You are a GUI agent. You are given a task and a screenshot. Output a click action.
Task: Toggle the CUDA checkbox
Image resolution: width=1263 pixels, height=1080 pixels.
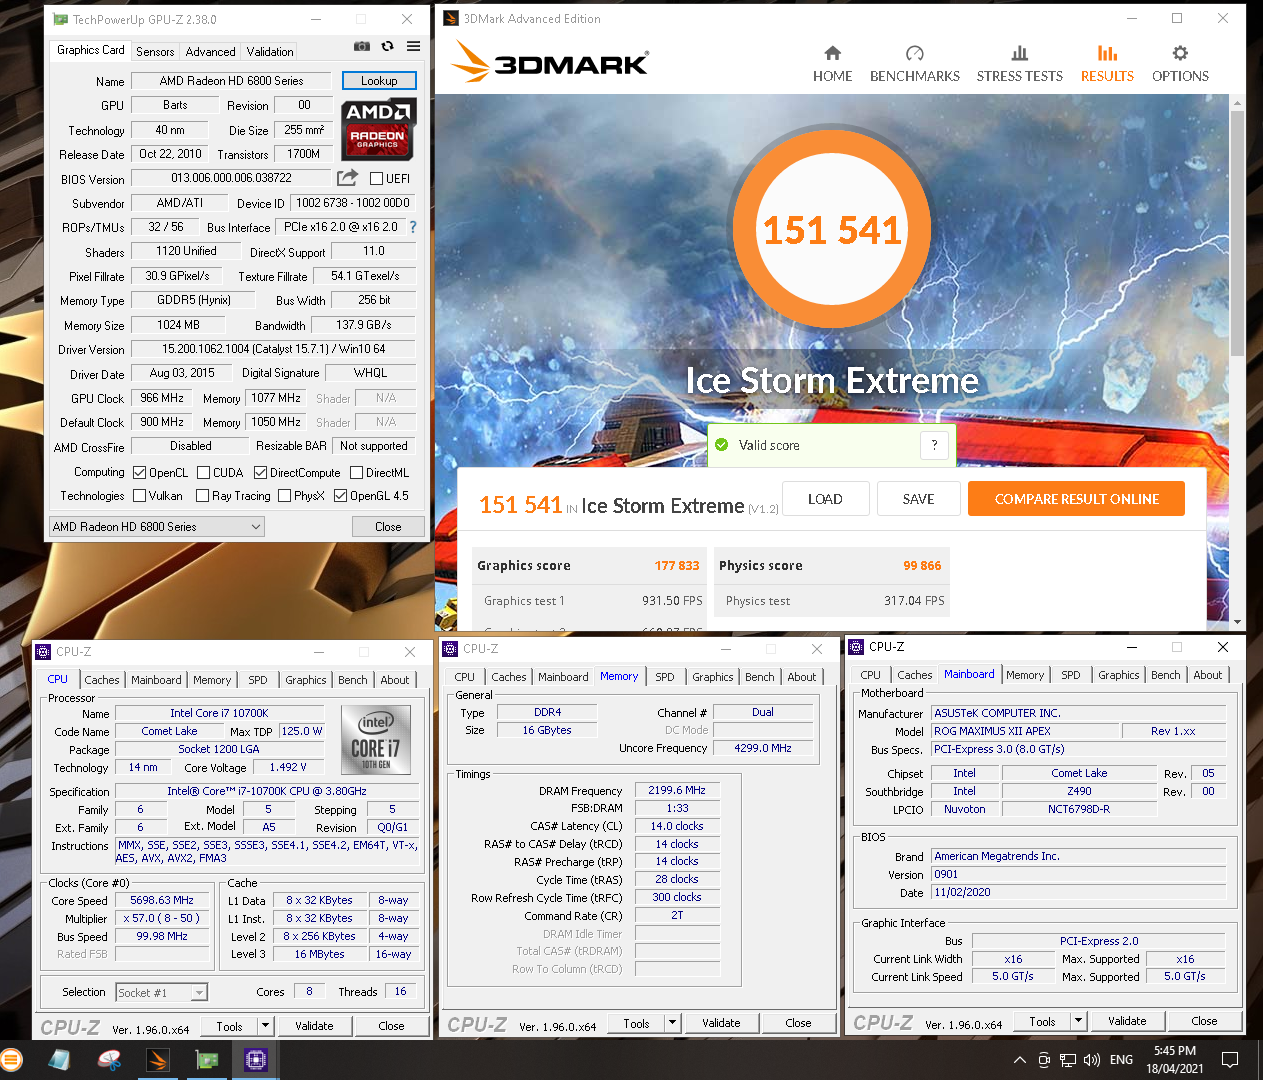click(x=204, y=473)
